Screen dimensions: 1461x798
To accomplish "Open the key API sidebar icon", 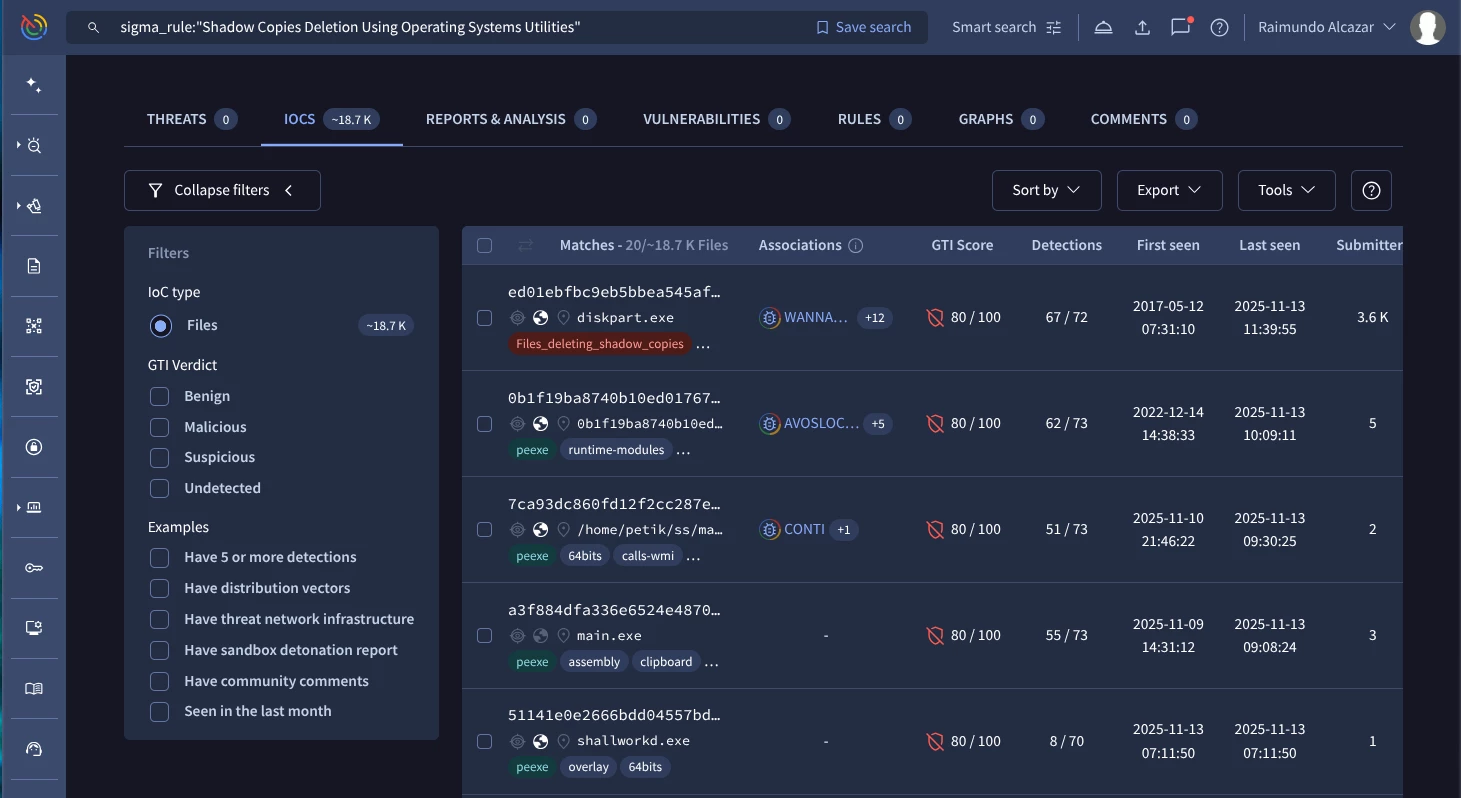I will point(34,568).
